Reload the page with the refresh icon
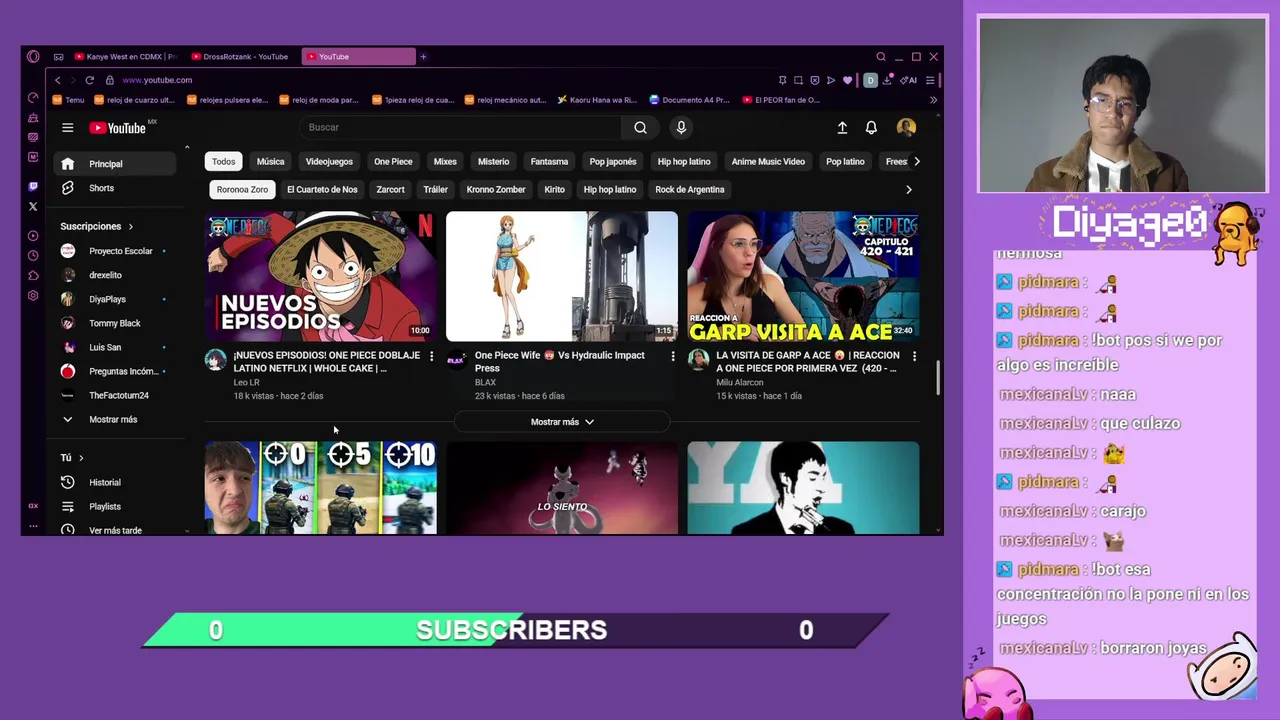The height and width of the screenshot is (720, 1280). 89,80
